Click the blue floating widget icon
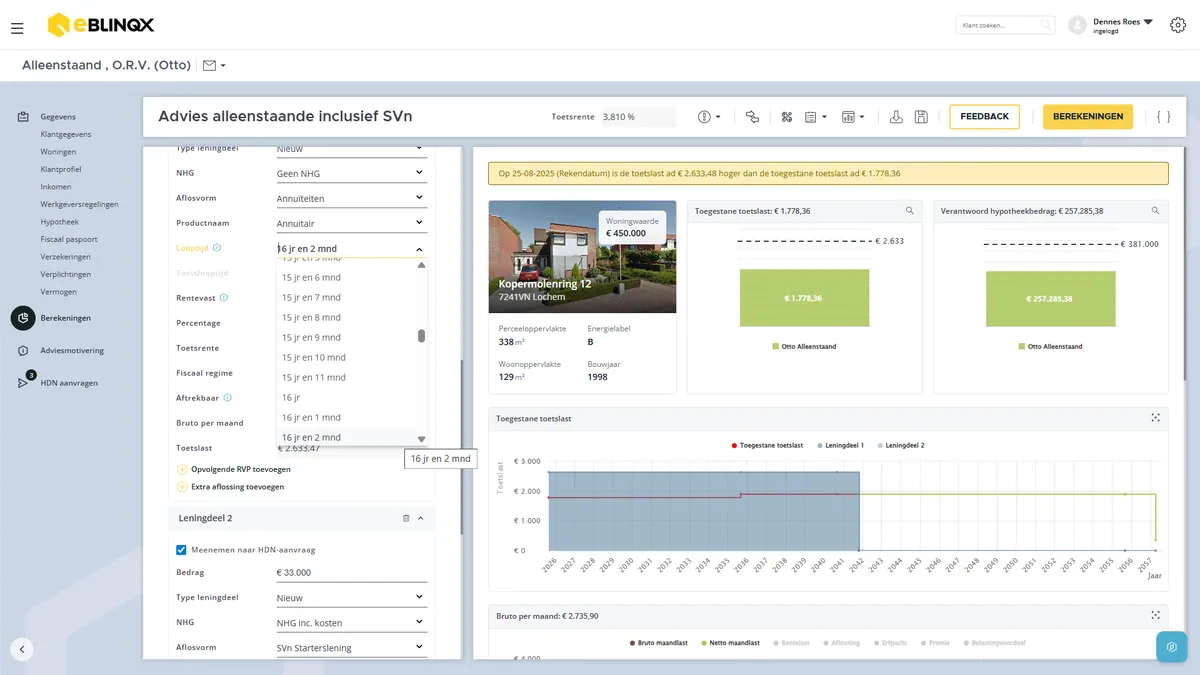1200x675 pixels. coord(1172,647)
